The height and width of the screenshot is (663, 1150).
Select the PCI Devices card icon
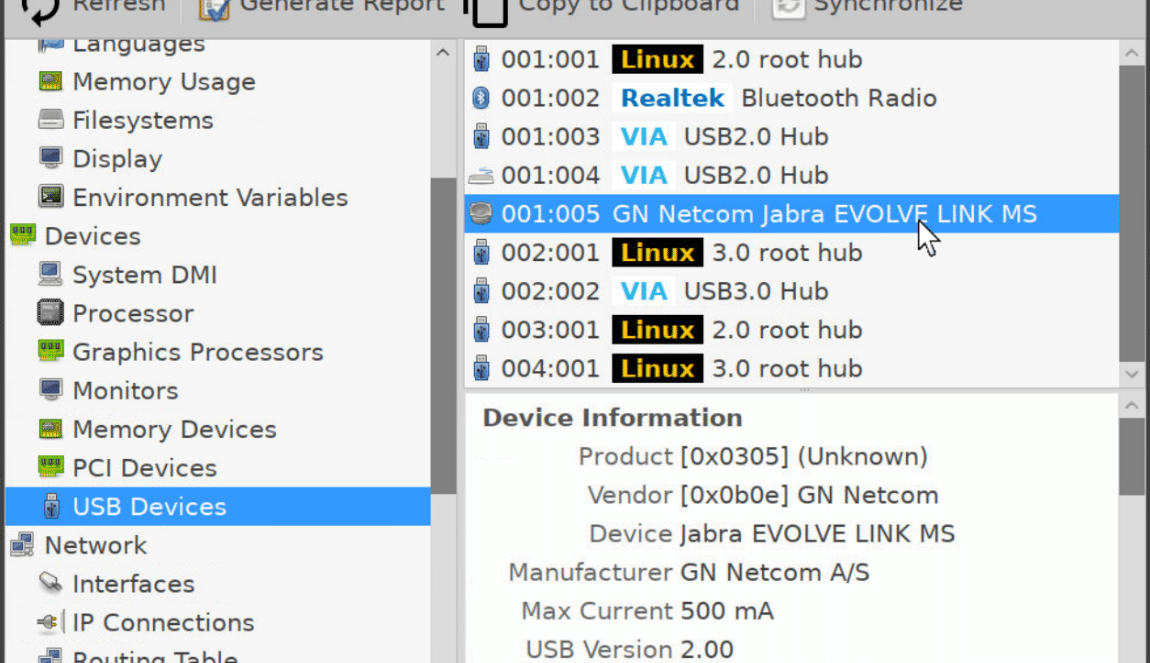51,467
